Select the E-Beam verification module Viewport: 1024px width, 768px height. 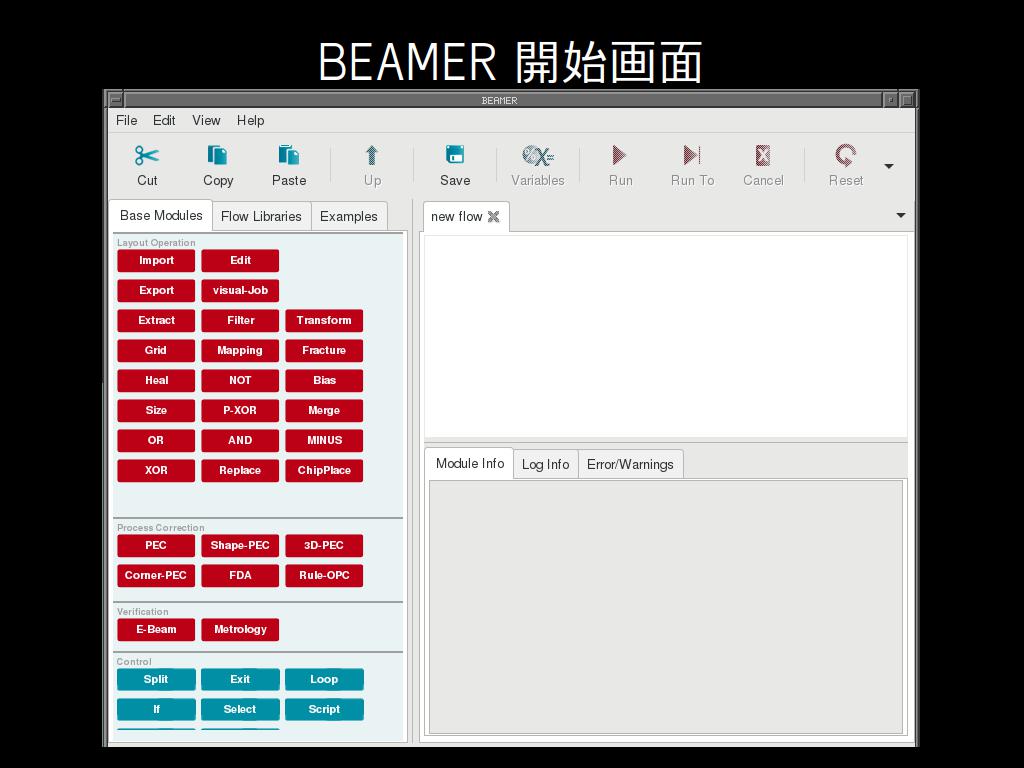coord(156,630)
